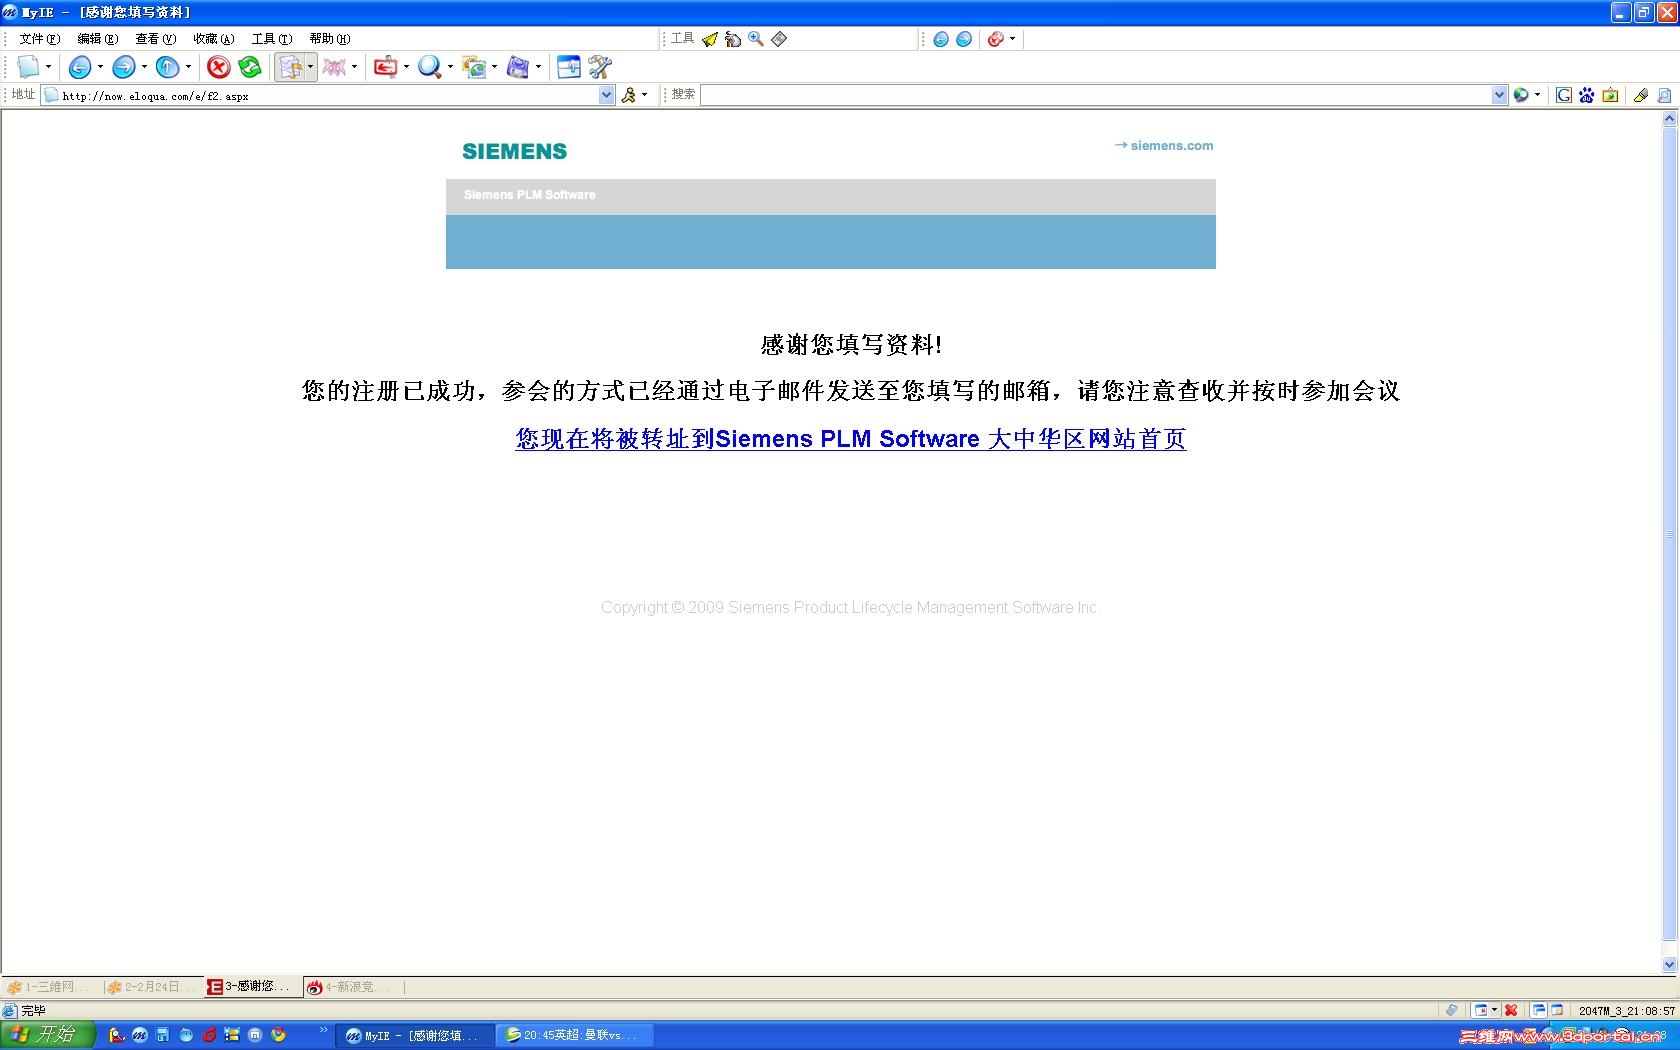Click the Baidu paw search icon
1680x1050 pixels.
[1587, 95]
